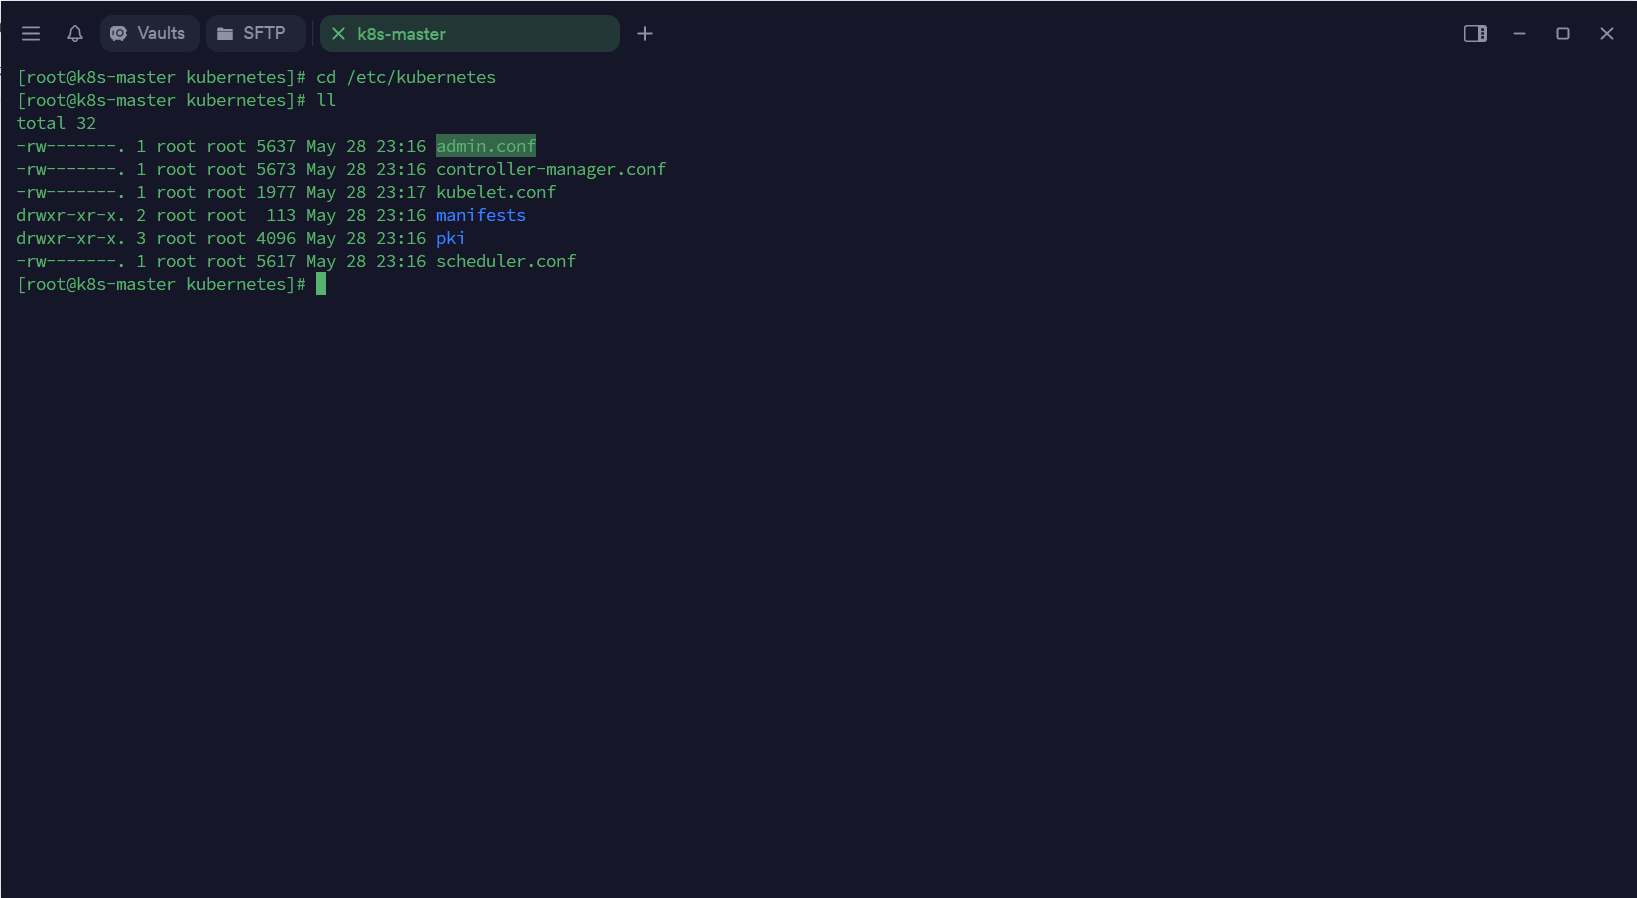
Task: Add a new tab with plus icon
Action: (645, 34)
